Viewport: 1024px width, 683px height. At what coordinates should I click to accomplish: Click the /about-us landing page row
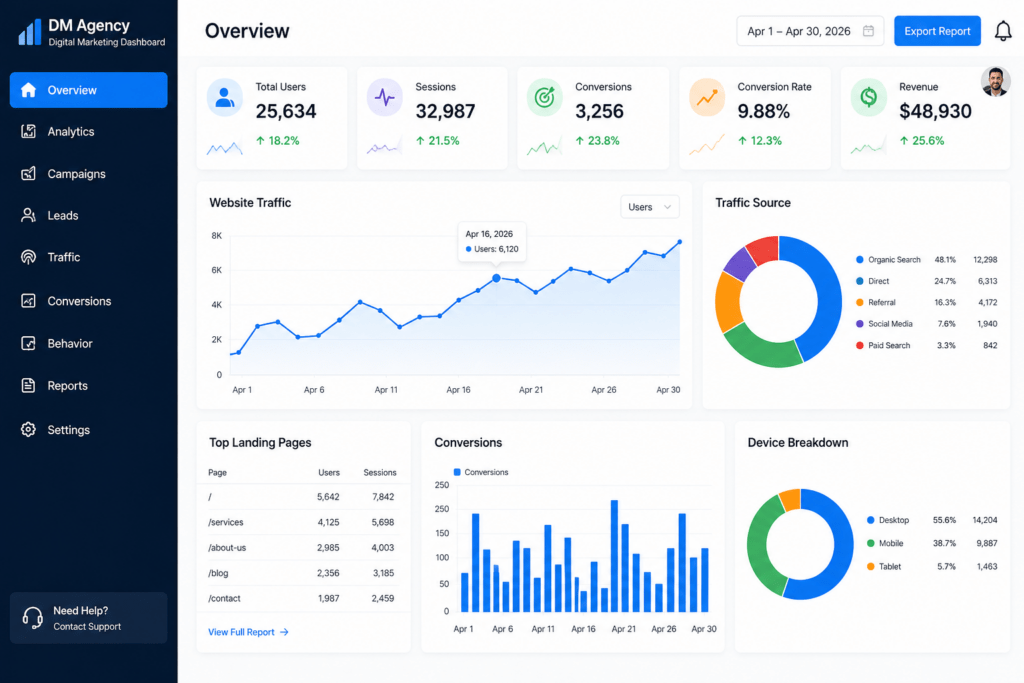(x=303, y=548)
